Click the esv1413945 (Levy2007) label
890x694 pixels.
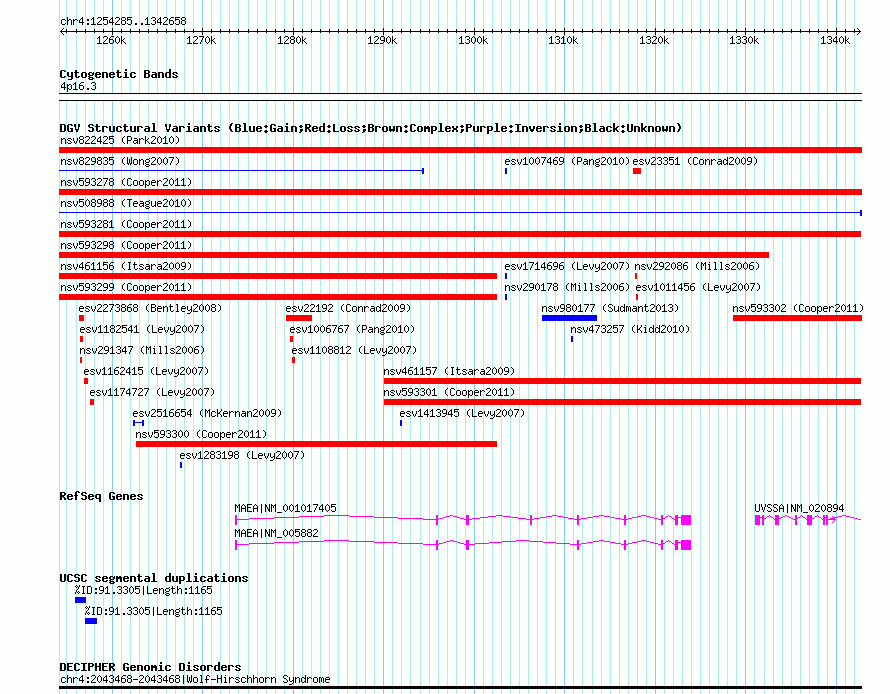pos(462,413)
